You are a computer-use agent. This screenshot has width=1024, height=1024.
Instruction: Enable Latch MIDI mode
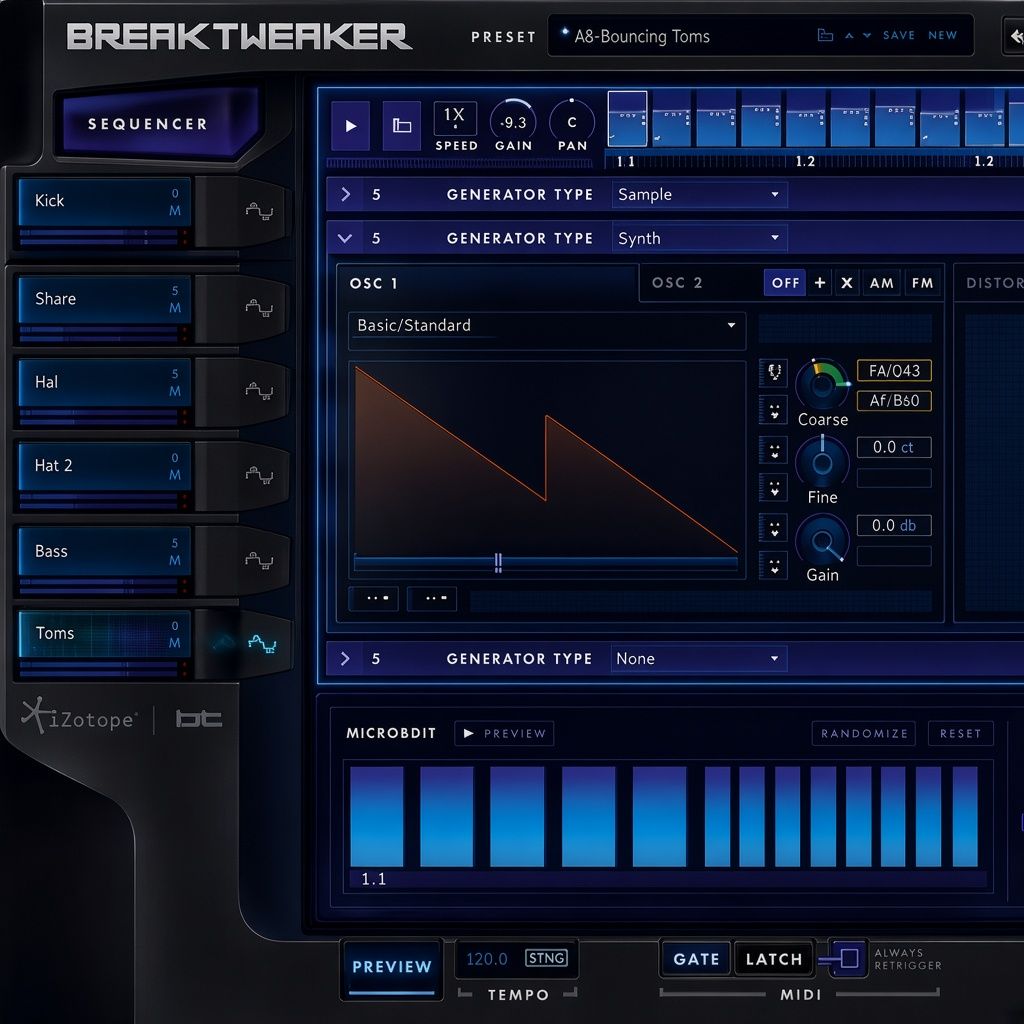(x=774, y=959)
